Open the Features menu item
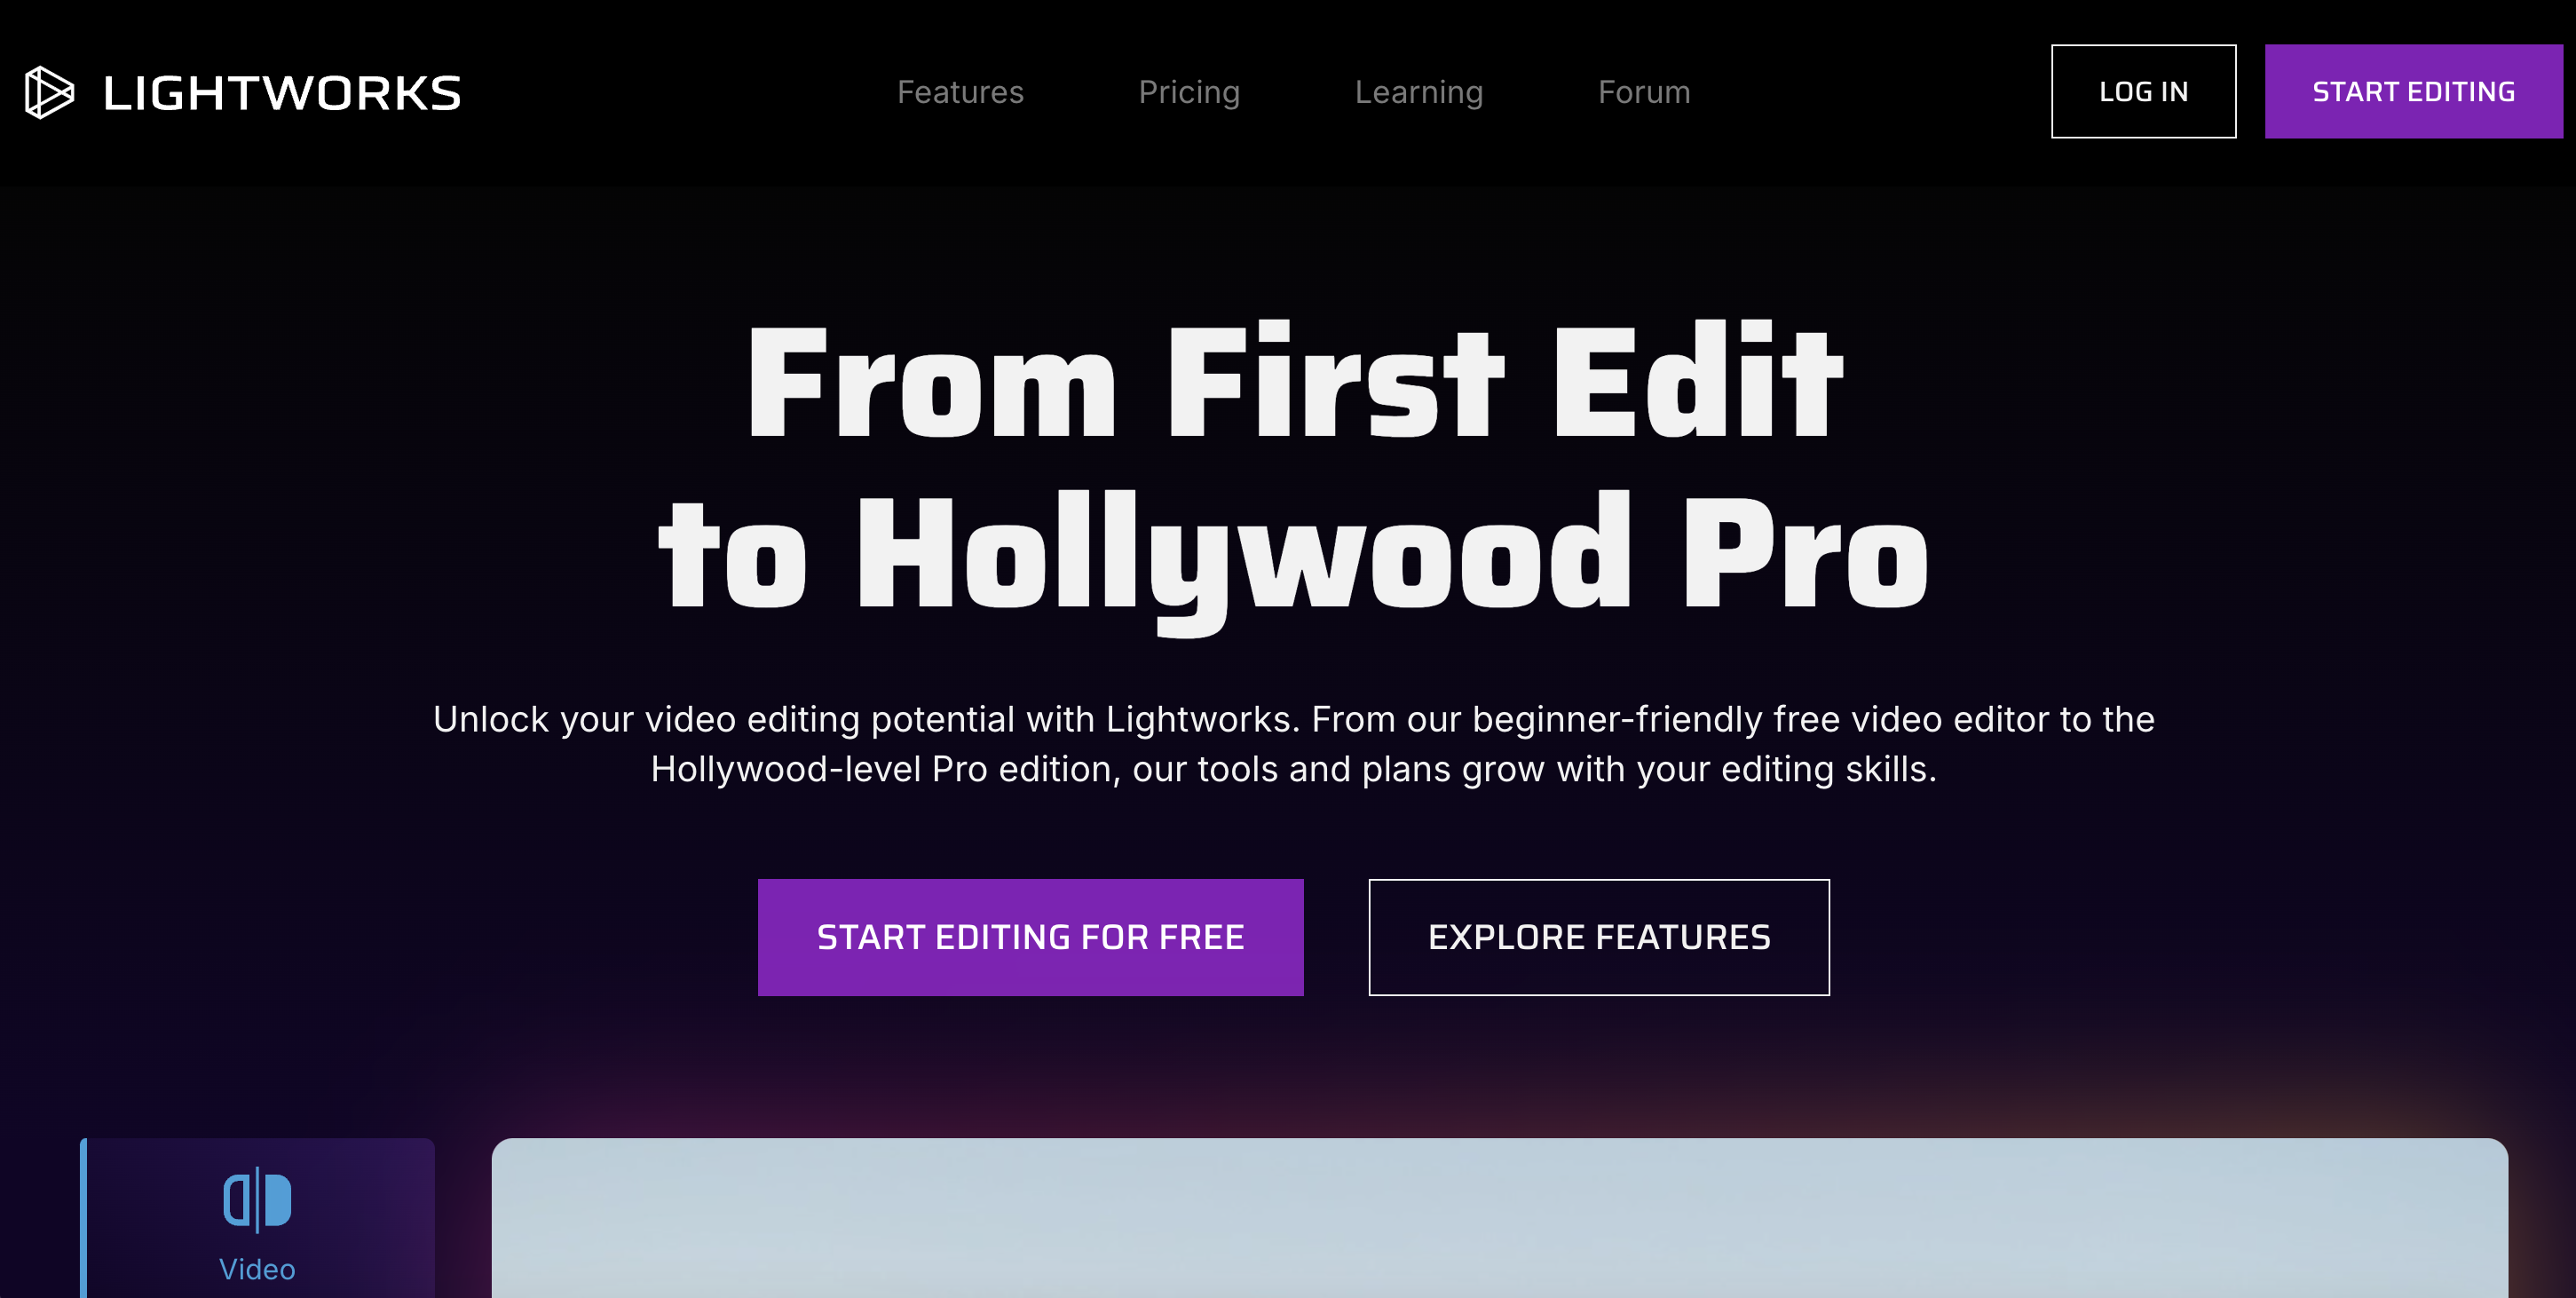 coord(960,92)
